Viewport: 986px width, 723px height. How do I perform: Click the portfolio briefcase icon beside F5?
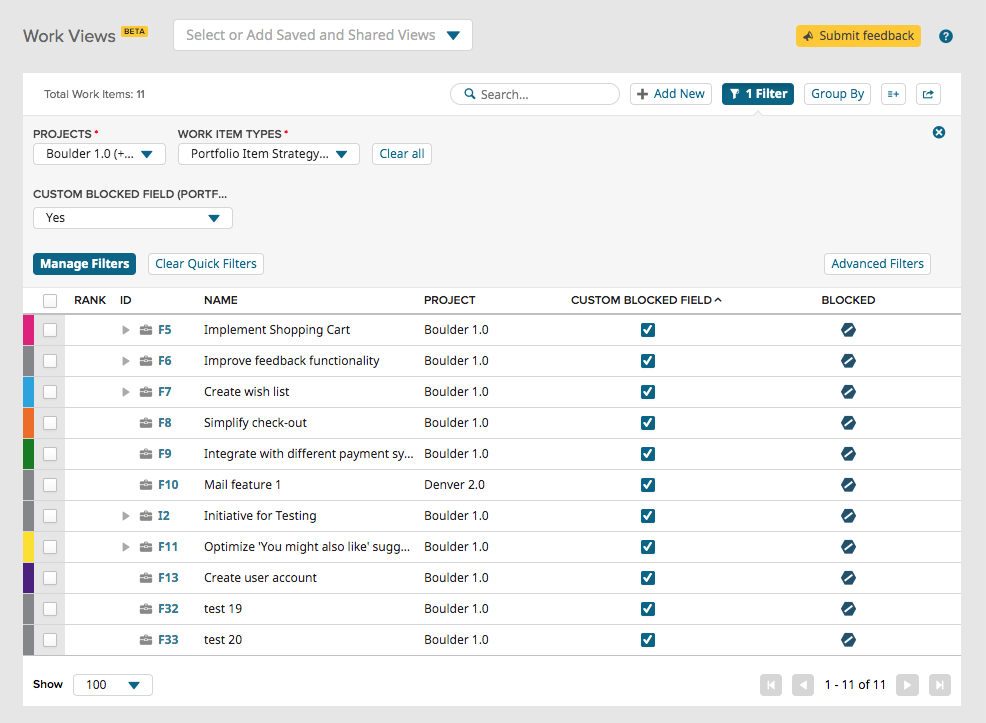click(x=146, y=329)
